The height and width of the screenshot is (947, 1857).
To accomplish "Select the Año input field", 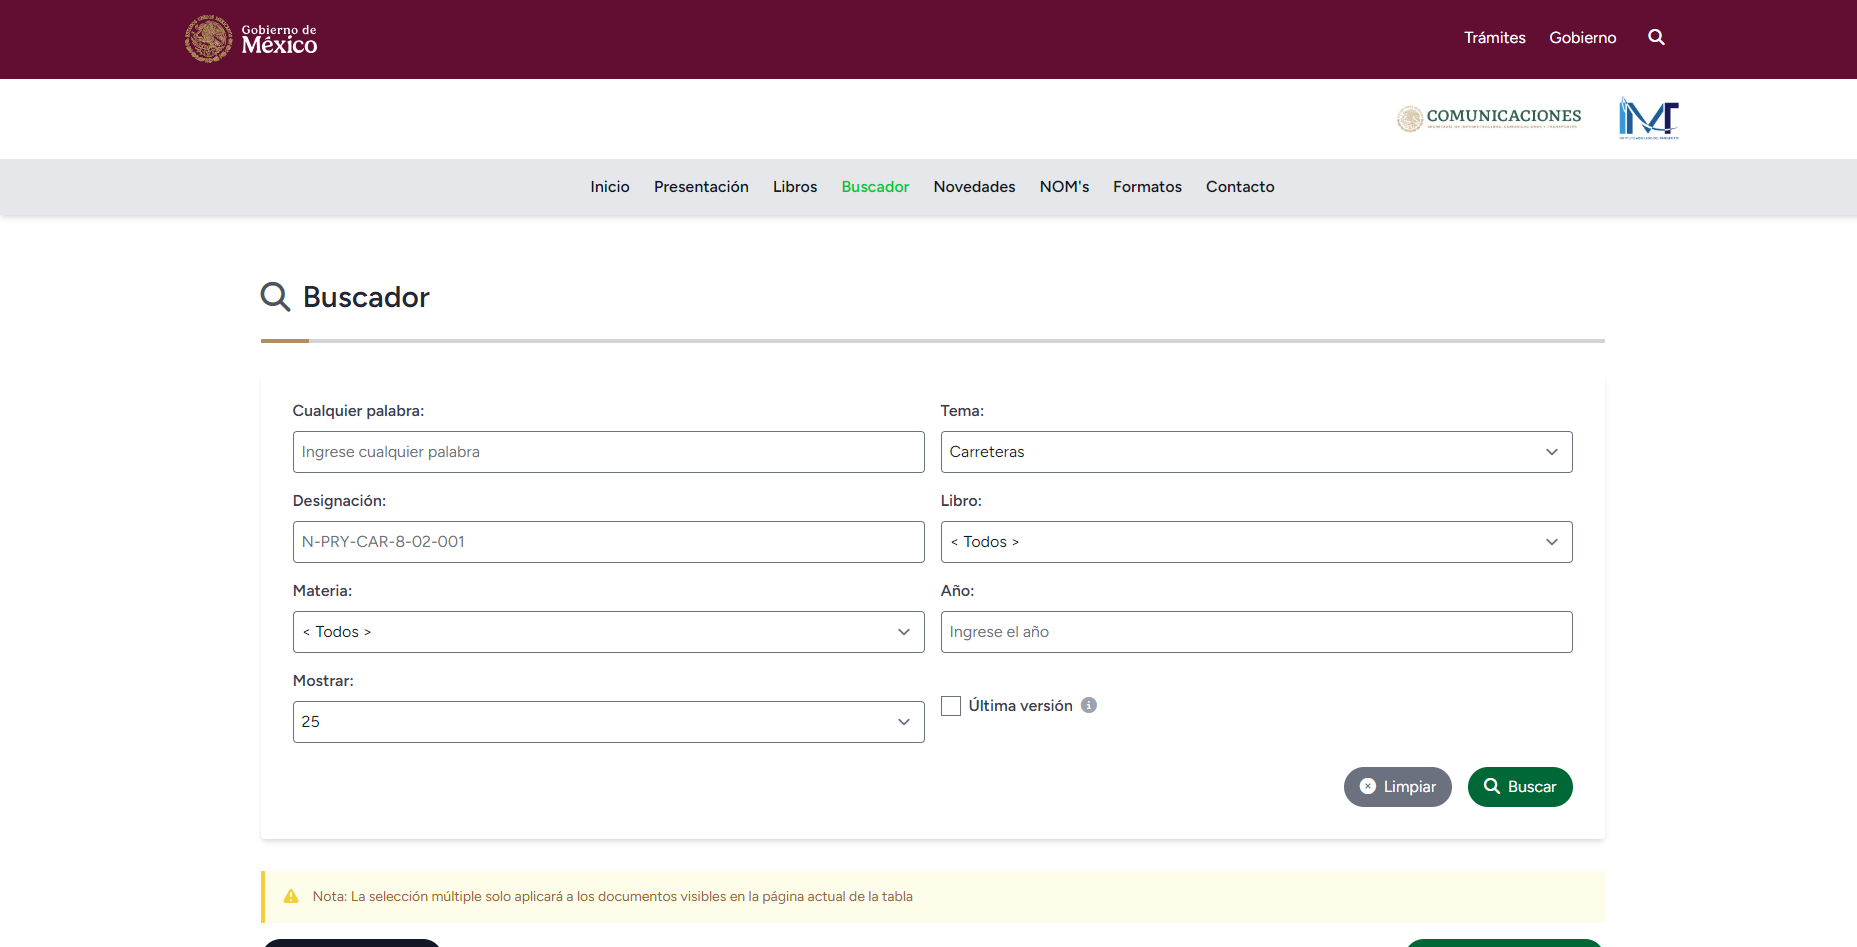I will pyautogui.click(x=1255, y=632).
